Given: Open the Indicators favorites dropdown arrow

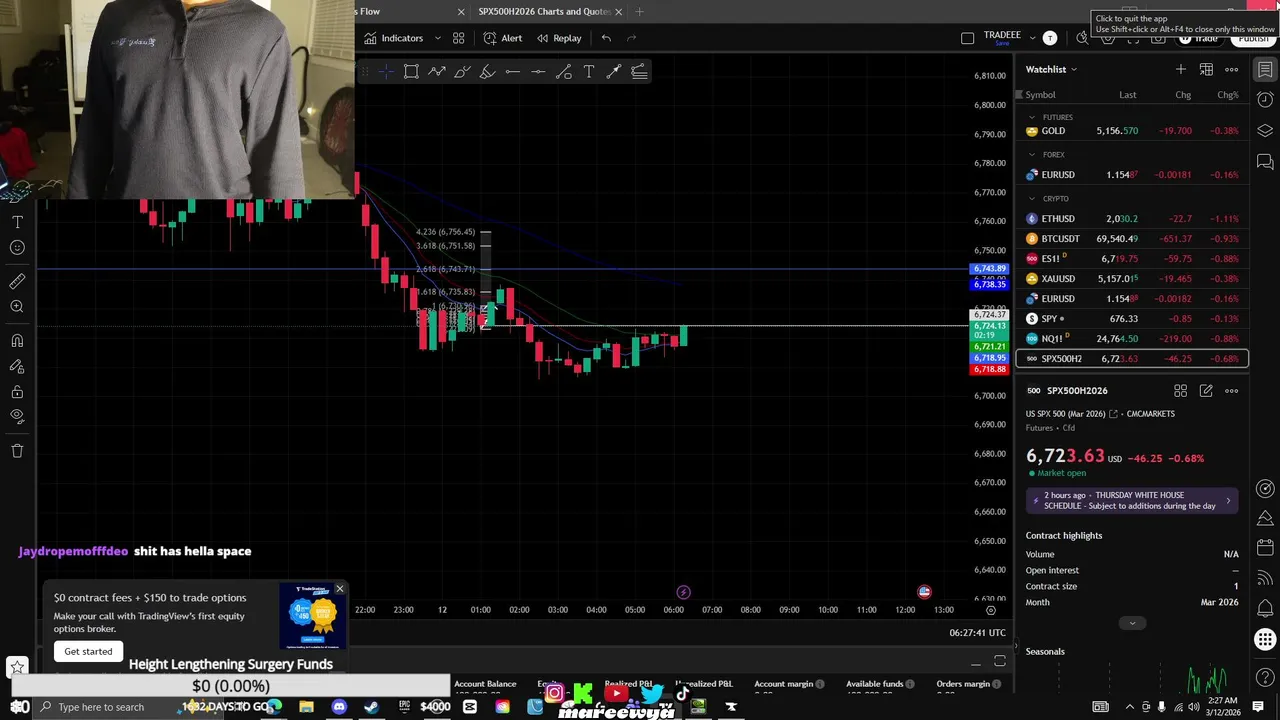Looking at the screenshot, I should tap(437, 38).
